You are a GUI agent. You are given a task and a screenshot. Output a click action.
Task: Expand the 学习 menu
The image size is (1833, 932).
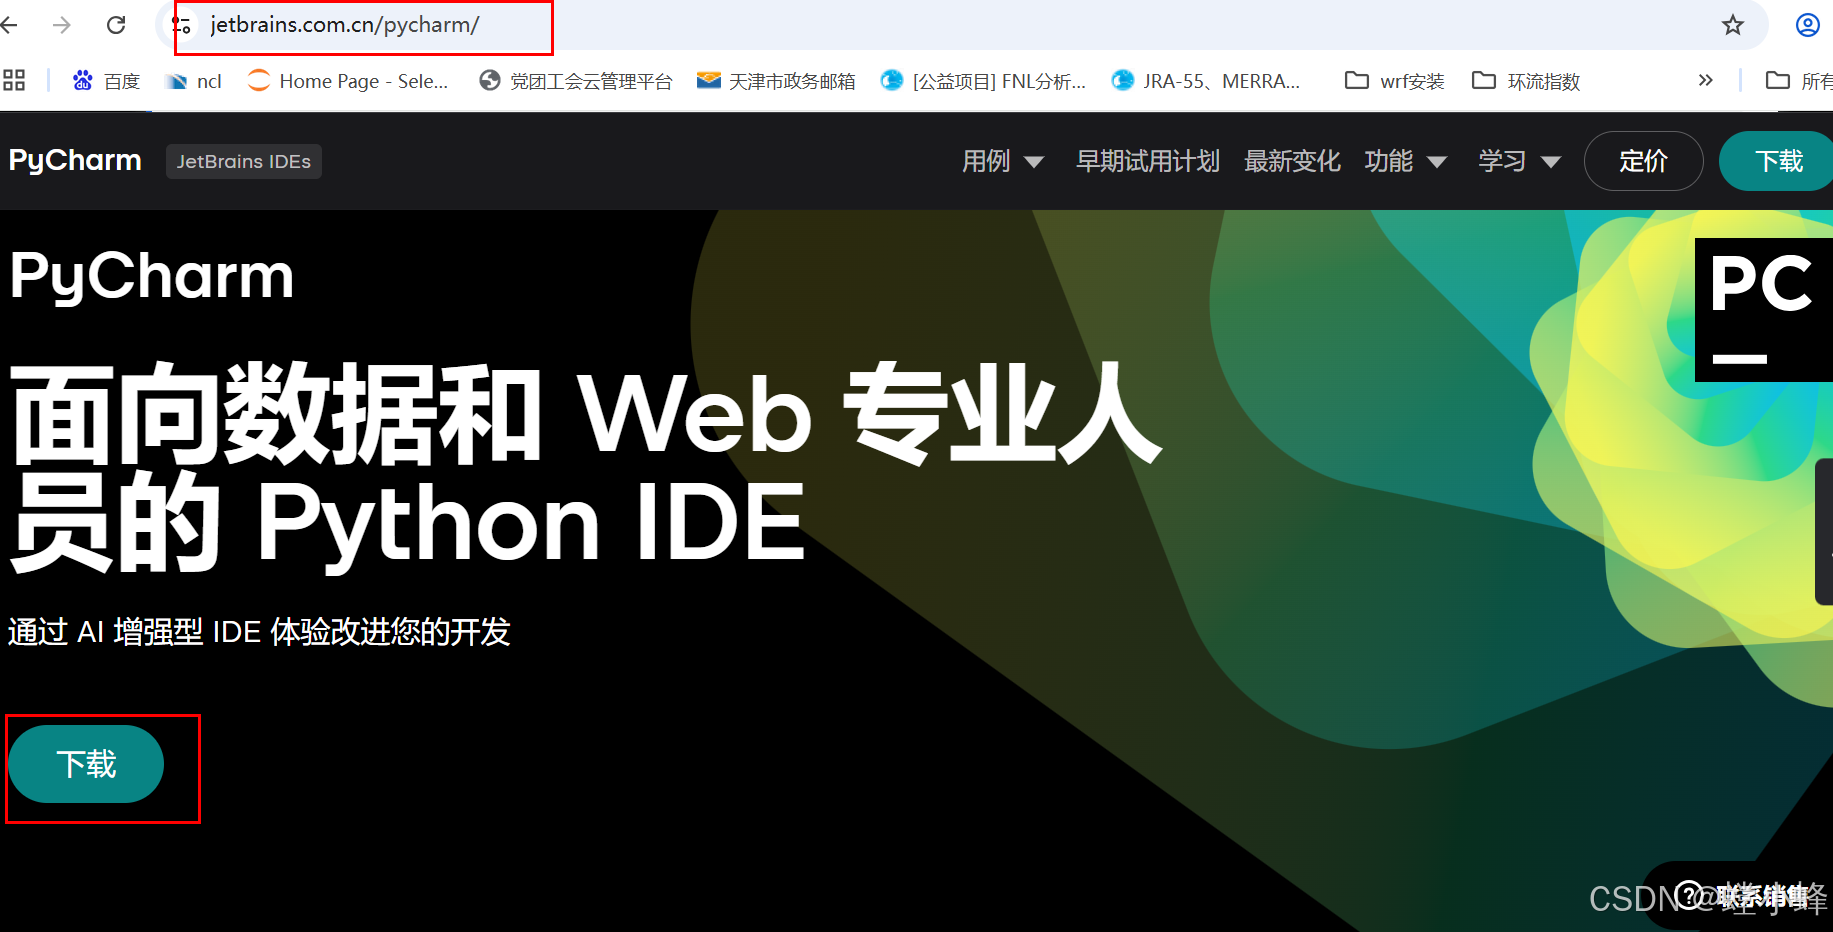(1520, 161)
